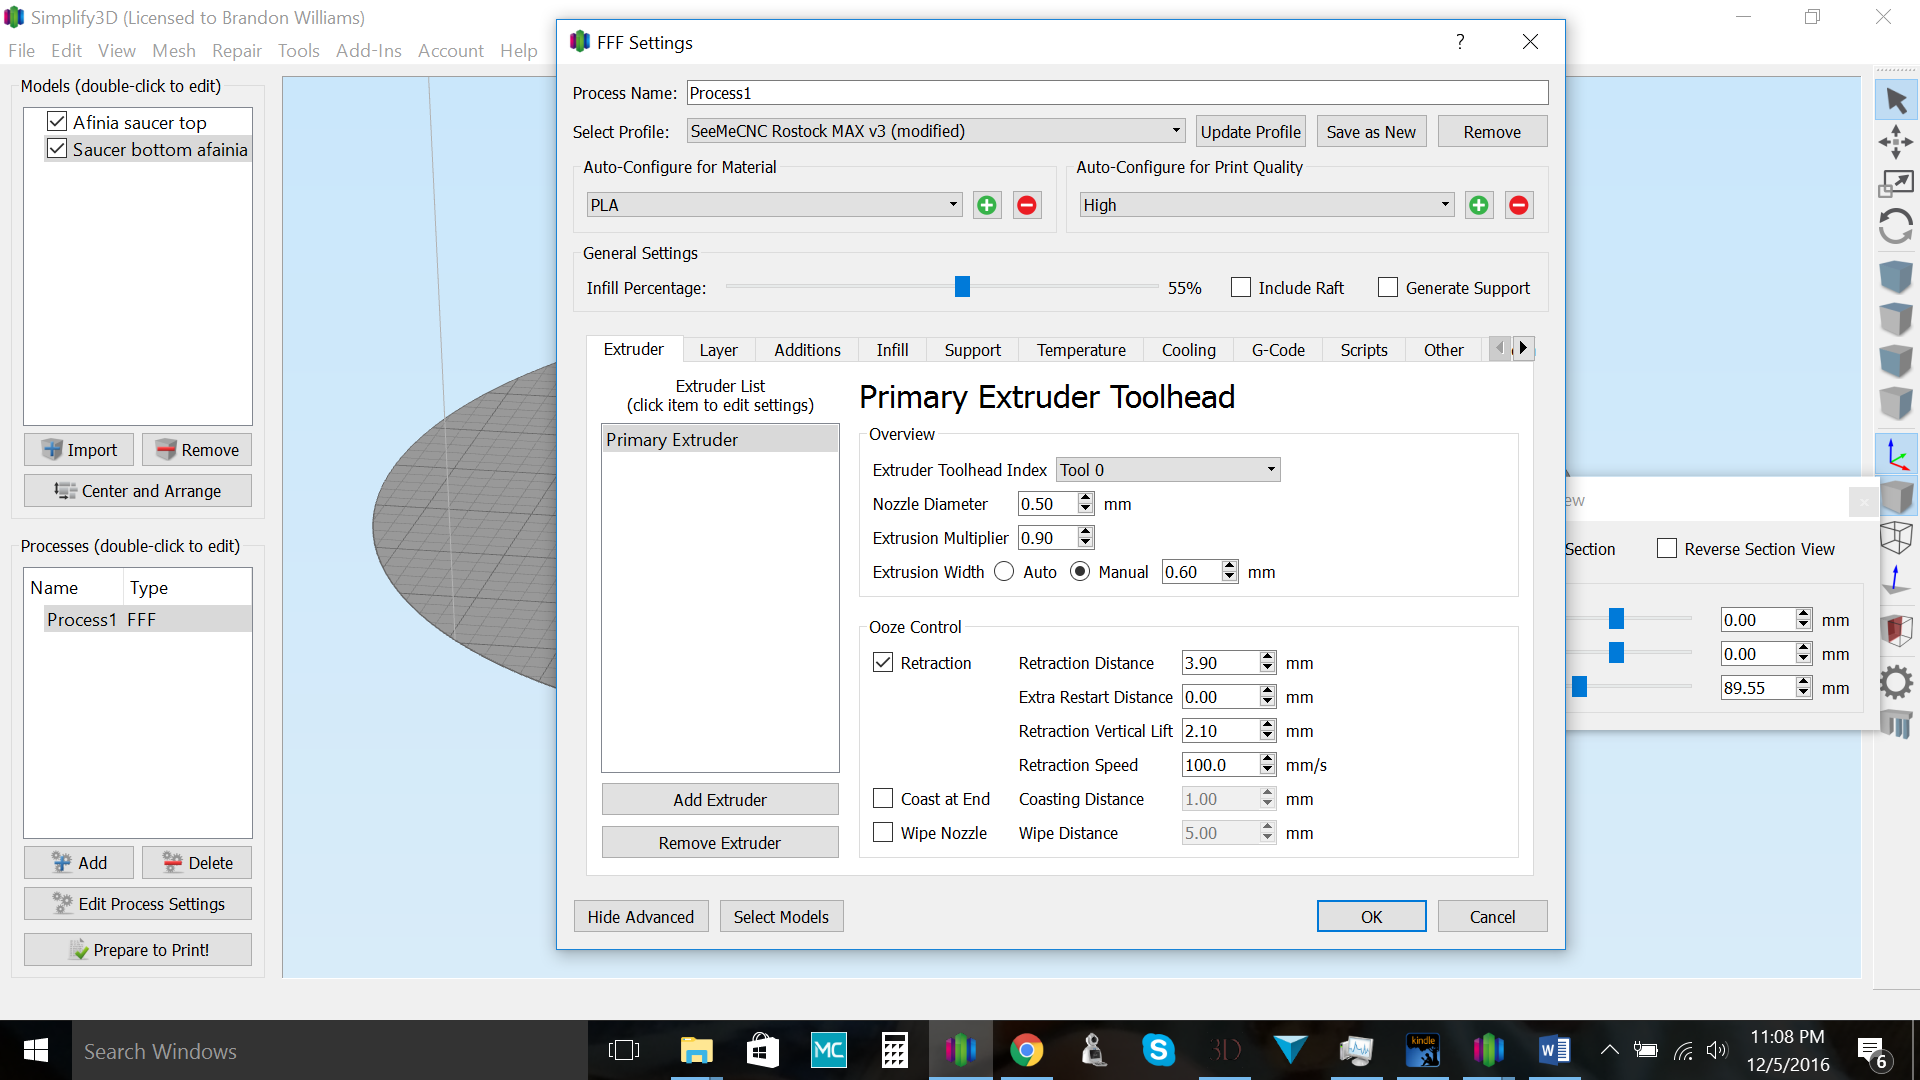The width and height of the screenshot is (1920, 1080).
Task: Enable the Include Raft checkbox
Action: coord(1241,288)
